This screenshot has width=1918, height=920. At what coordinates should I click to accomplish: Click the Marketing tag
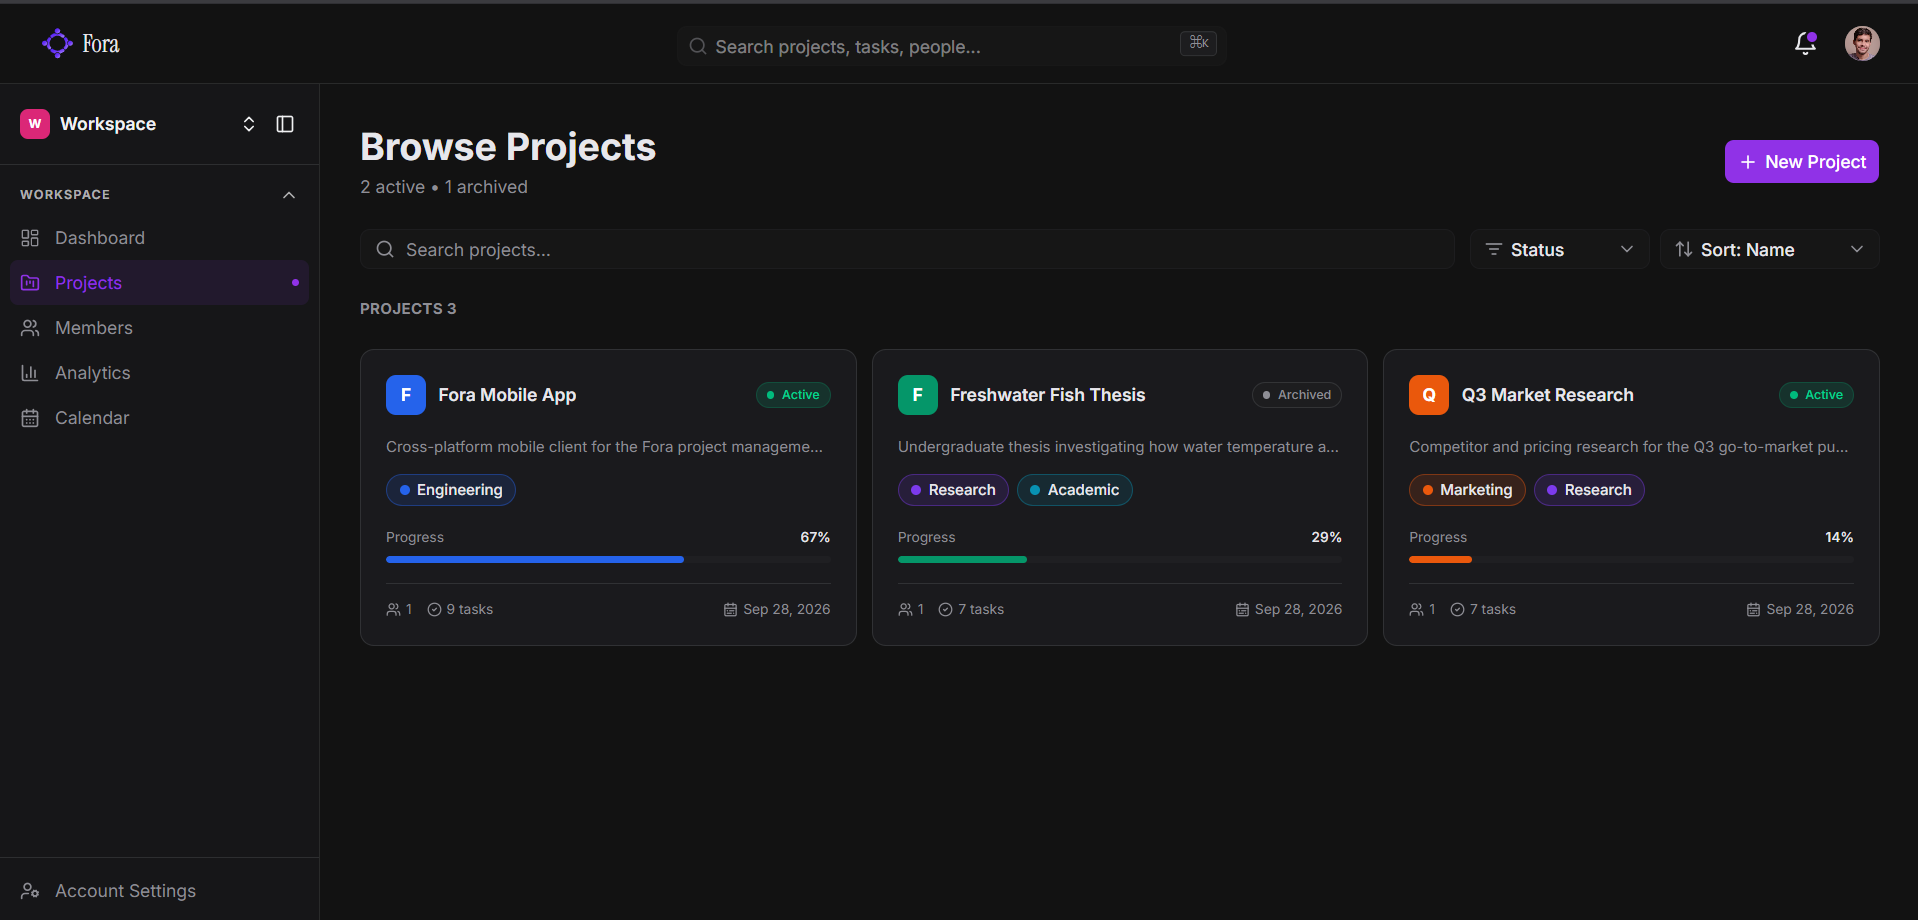click(1467, 490)
